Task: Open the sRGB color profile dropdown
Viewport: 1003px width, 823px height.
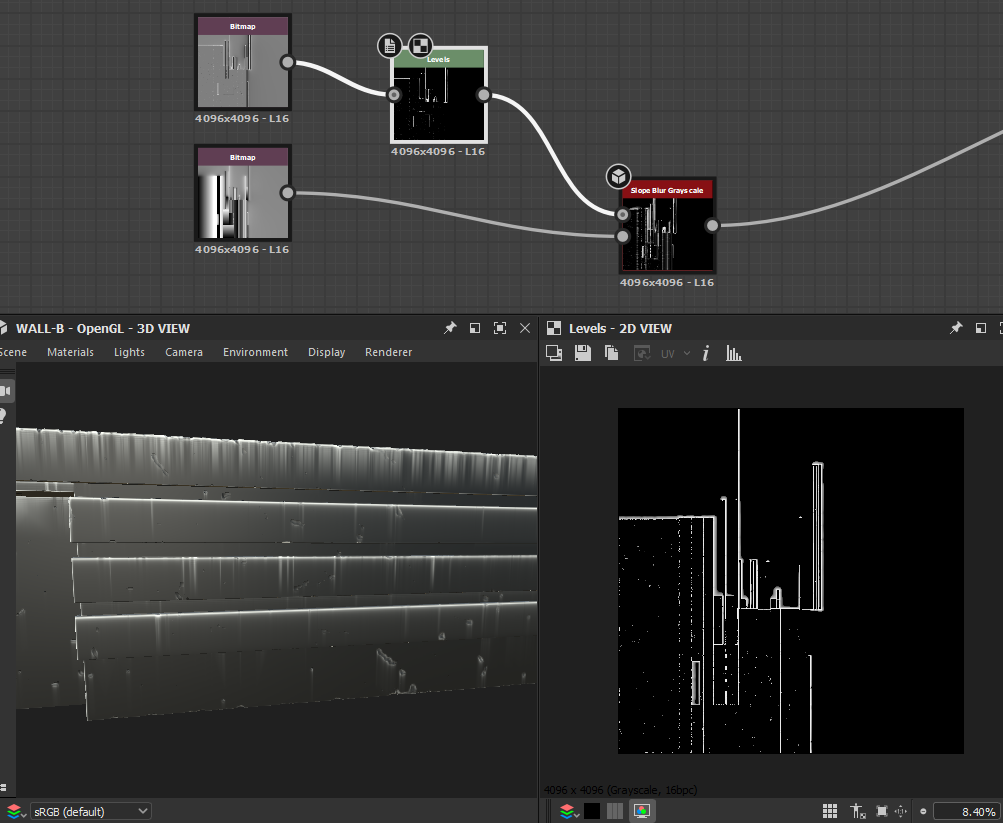Action: [x=90, y=811]
